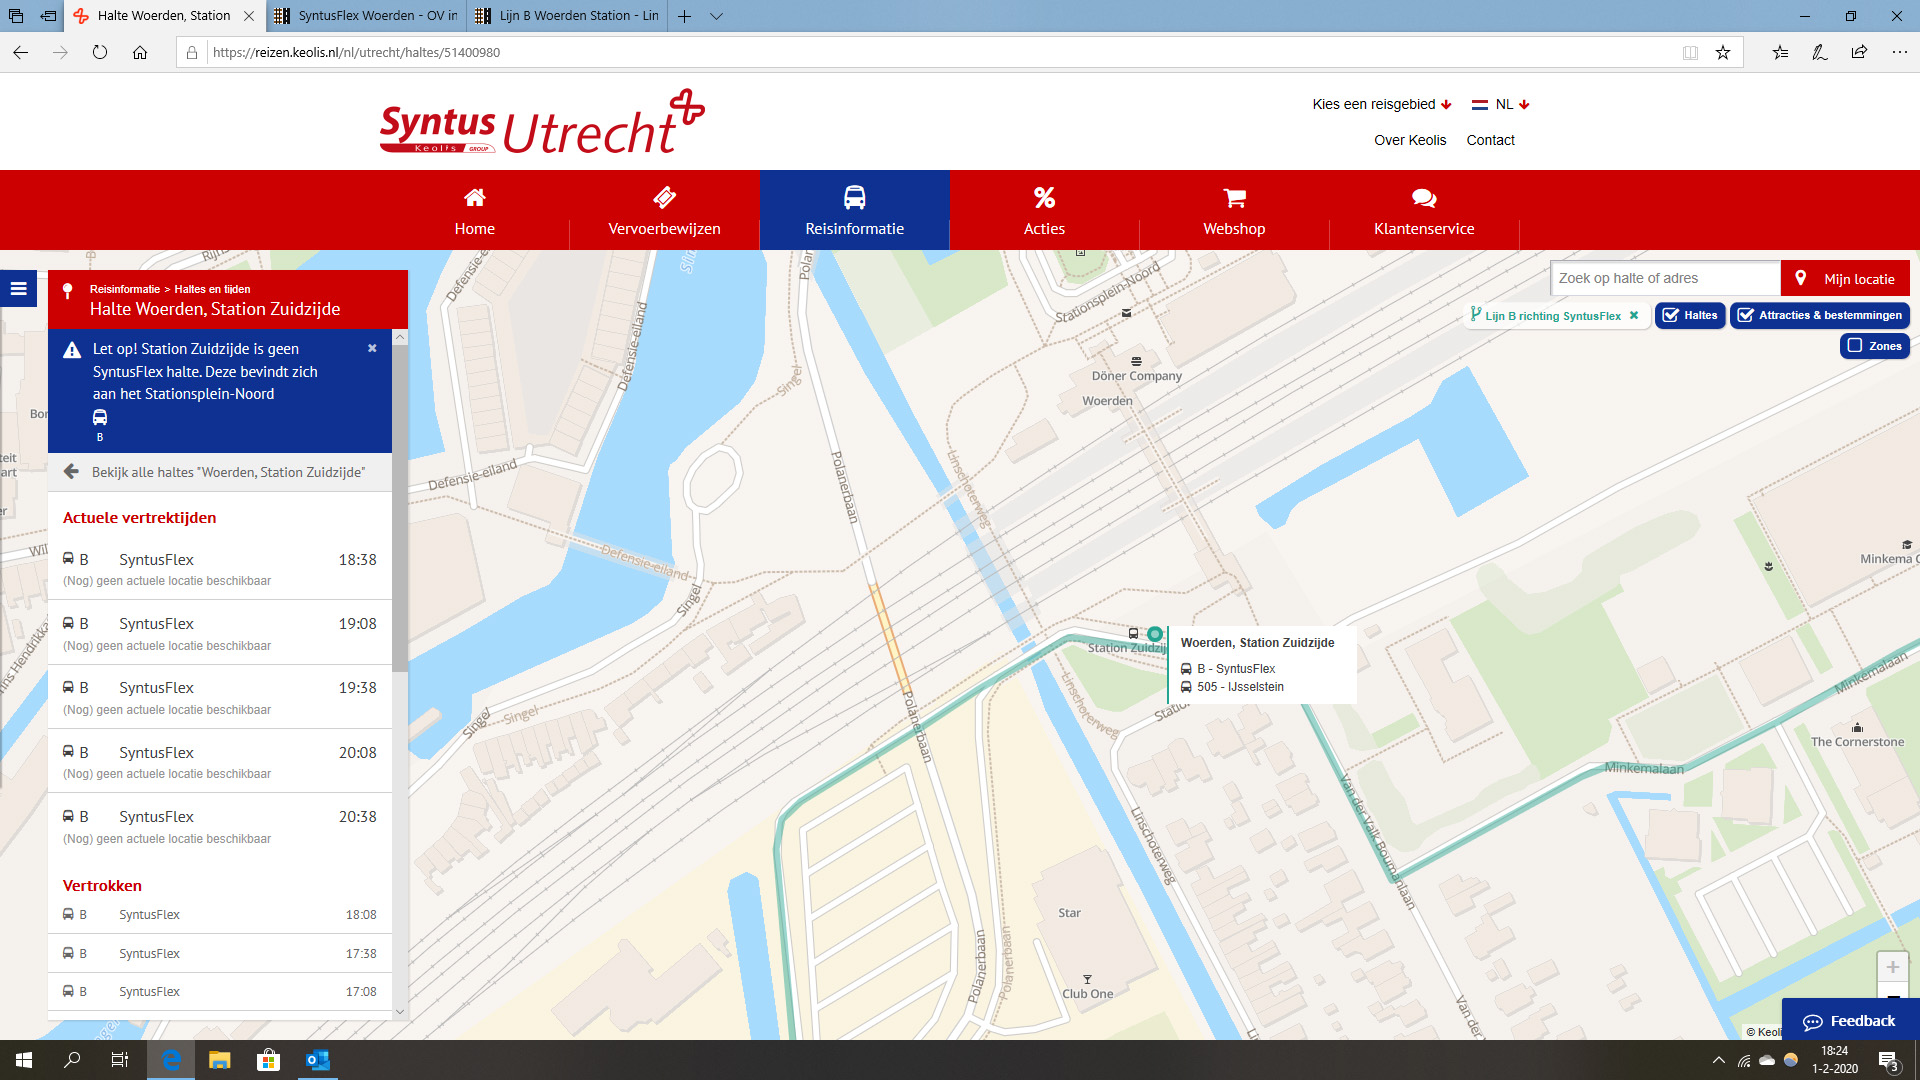Click the Reisinformatie bus icon
This screenshot has height=1080, width=1920.
tap(854, 197)
